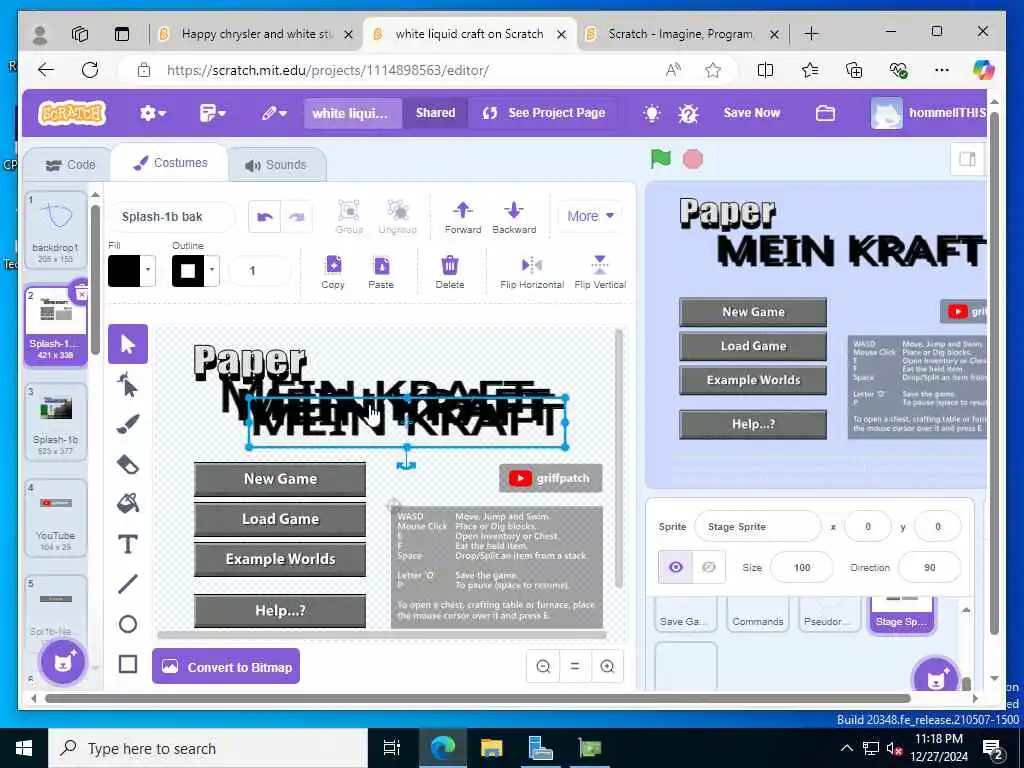1024x768 pixels.
Task: Select the Commands sprite
Action: pos(758,613)
